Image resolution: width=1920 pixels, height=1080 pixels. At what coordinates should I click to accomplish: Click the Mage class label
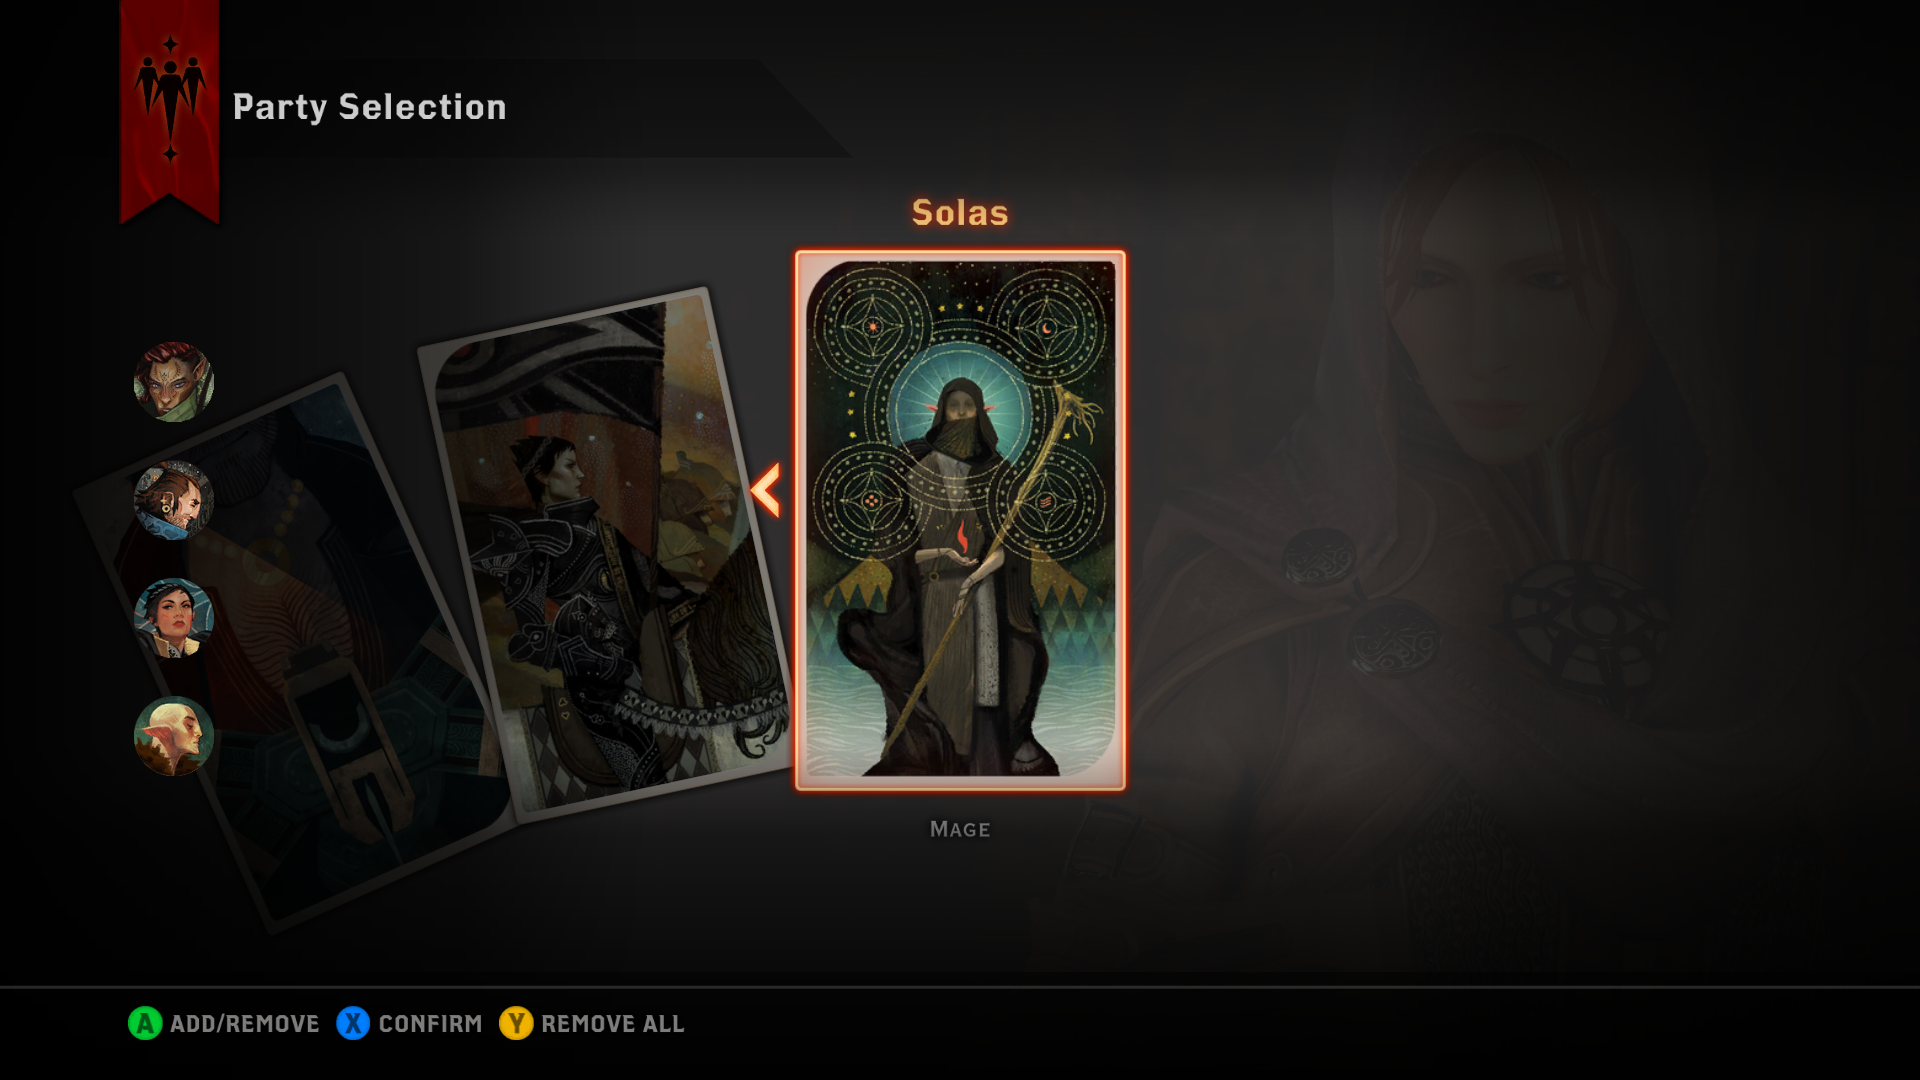coord(960,829)
